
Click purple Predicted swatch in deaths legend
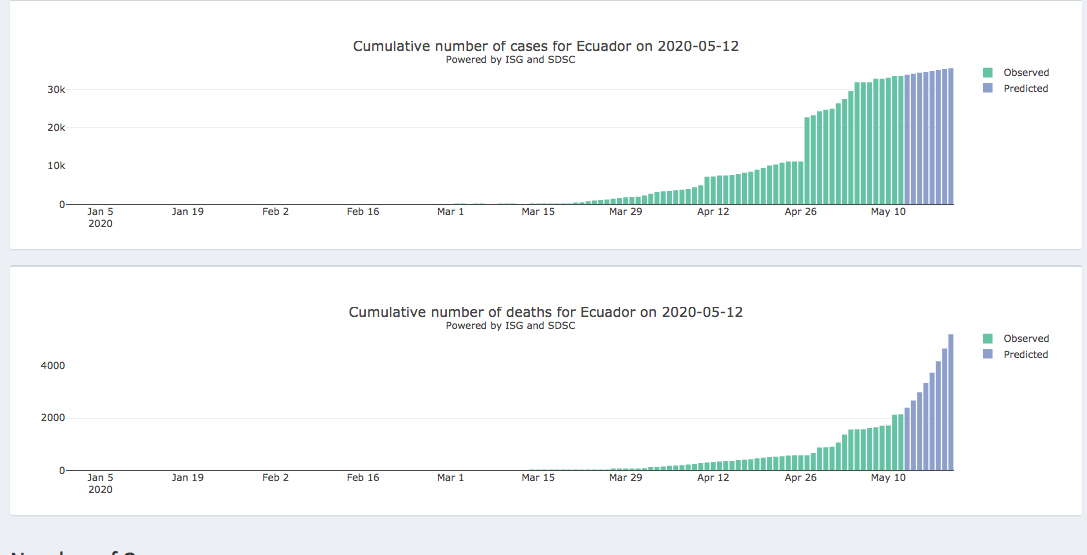pyautogui.click(x=988, y=355)
